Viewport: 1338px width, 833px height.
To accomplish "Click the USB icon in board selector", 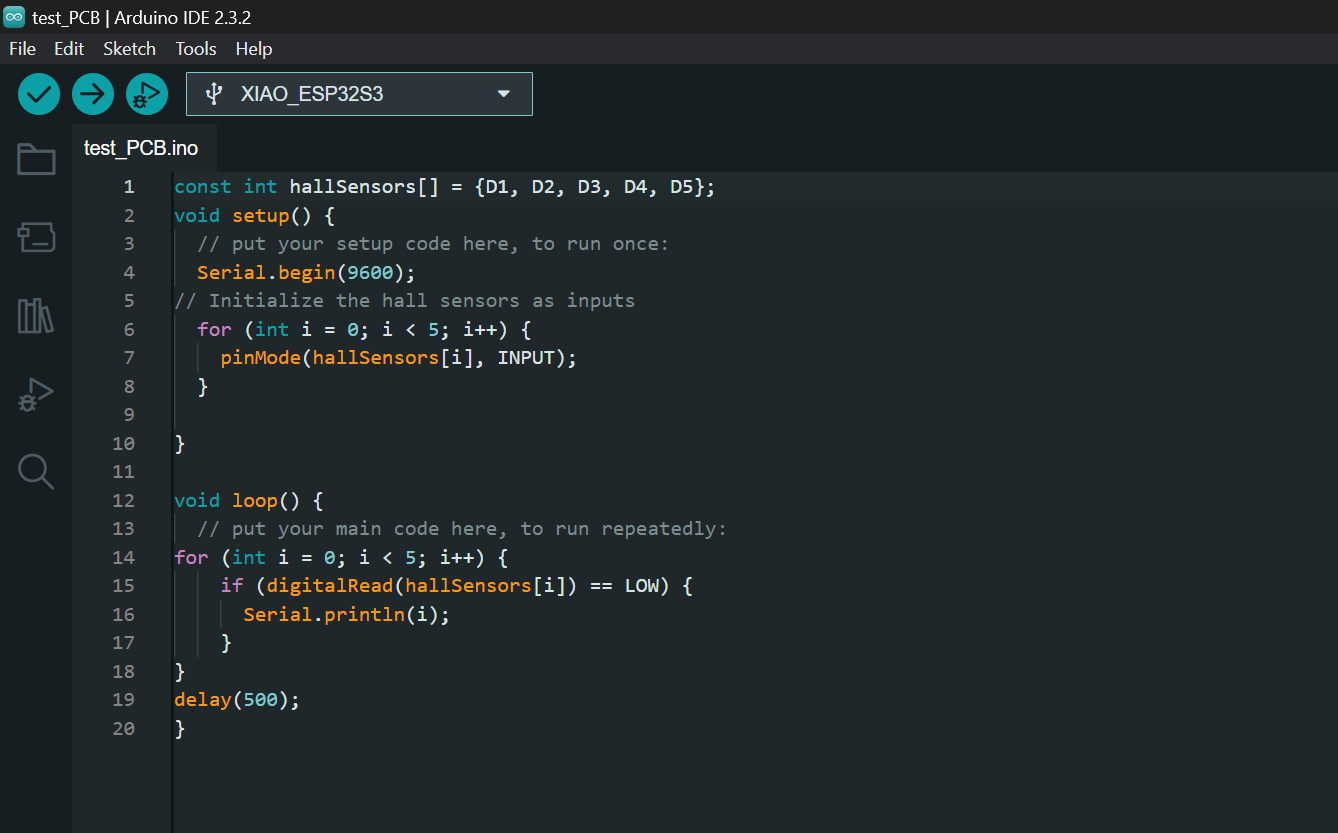I will (212, 94).
